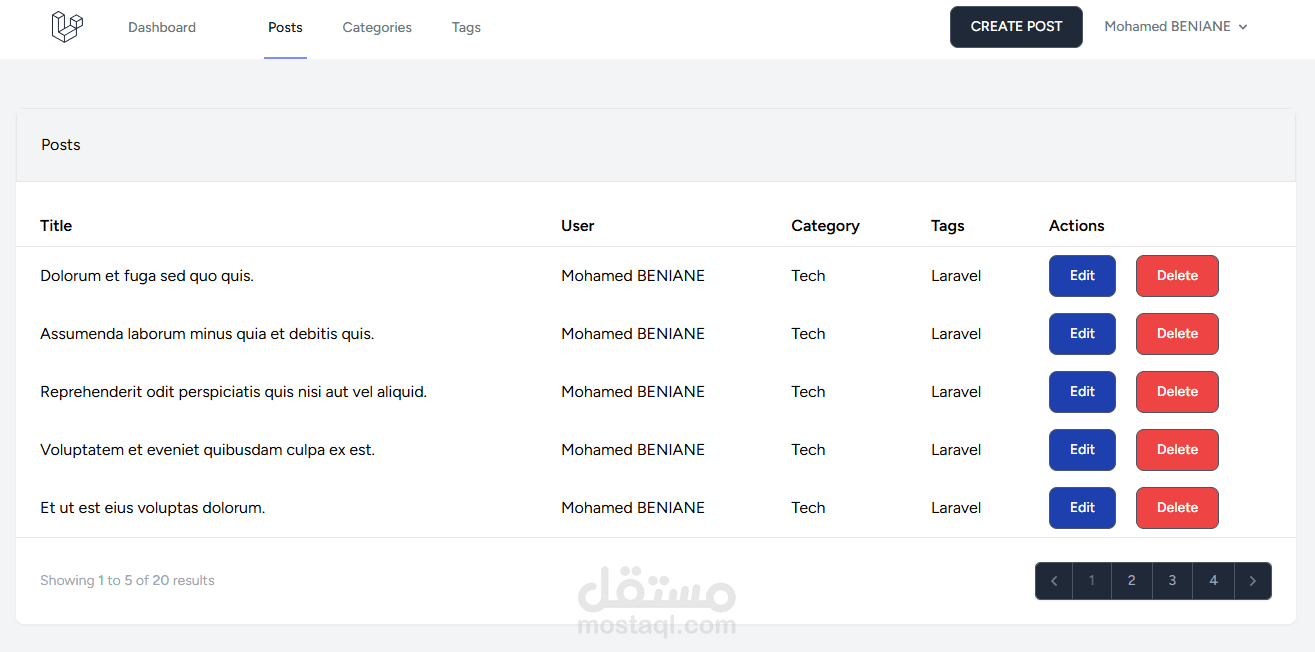The image size is (1315, 652).
Task: Click the CREATE POST button
Action: pos(1016,26)
